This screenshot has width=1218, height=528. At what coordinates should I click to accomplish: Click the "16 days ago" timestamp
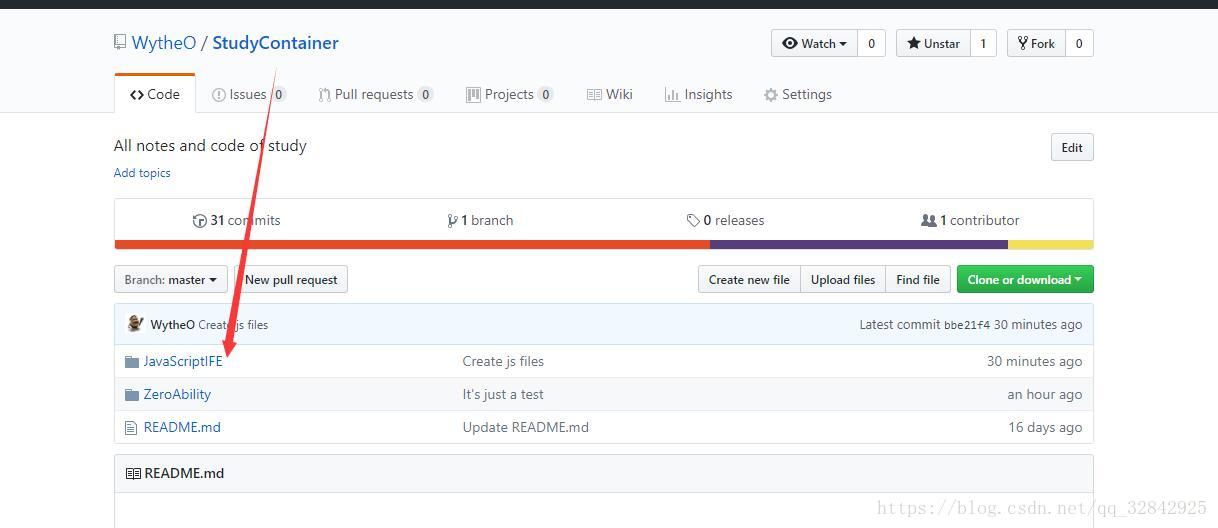1045,427
